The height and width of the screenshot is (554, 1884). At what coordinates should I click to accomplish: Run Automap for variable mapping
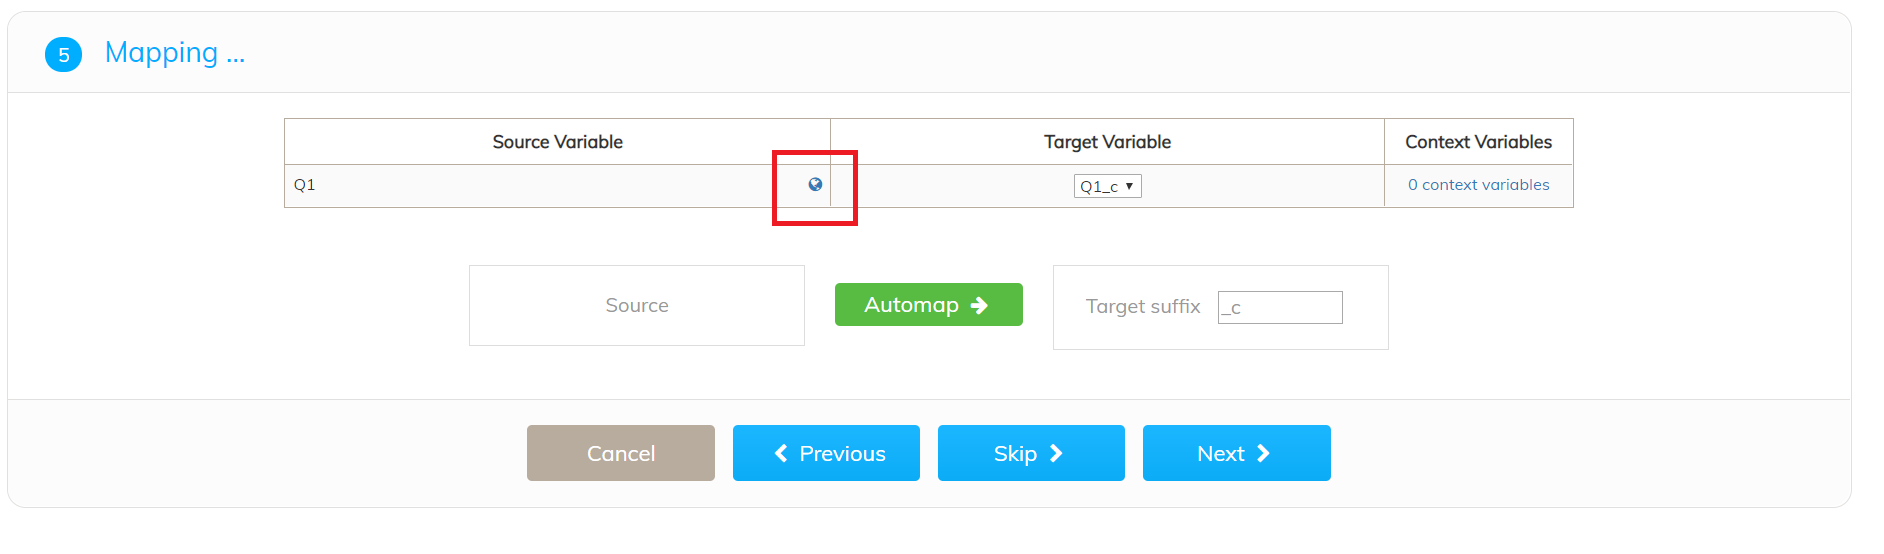point(928,304)
